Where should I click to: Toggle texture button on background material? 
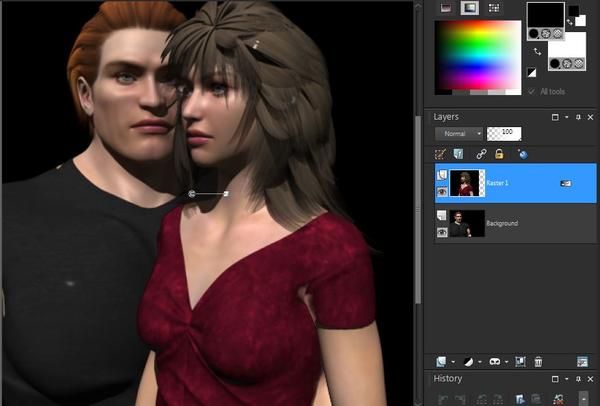tap(567, 64)
